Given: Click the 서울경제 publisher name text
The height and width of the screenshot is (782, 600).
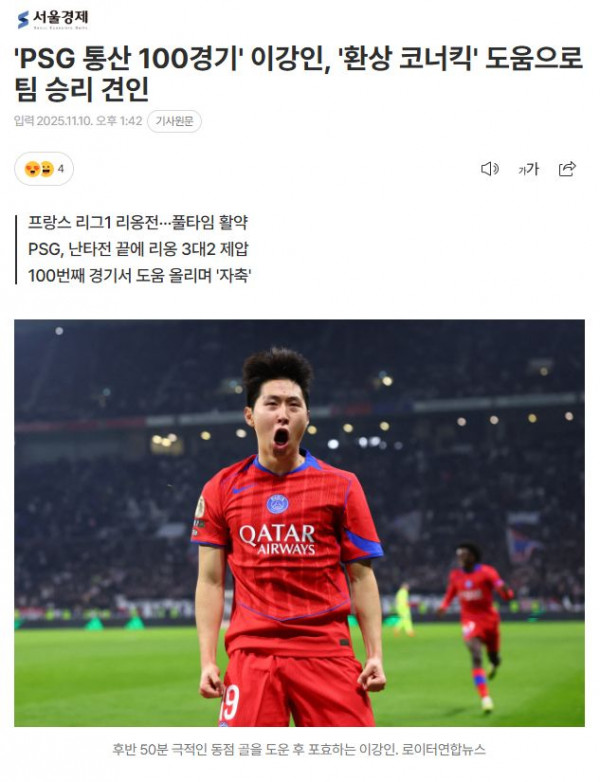Looking at the screenshot, I should point(61,17).
